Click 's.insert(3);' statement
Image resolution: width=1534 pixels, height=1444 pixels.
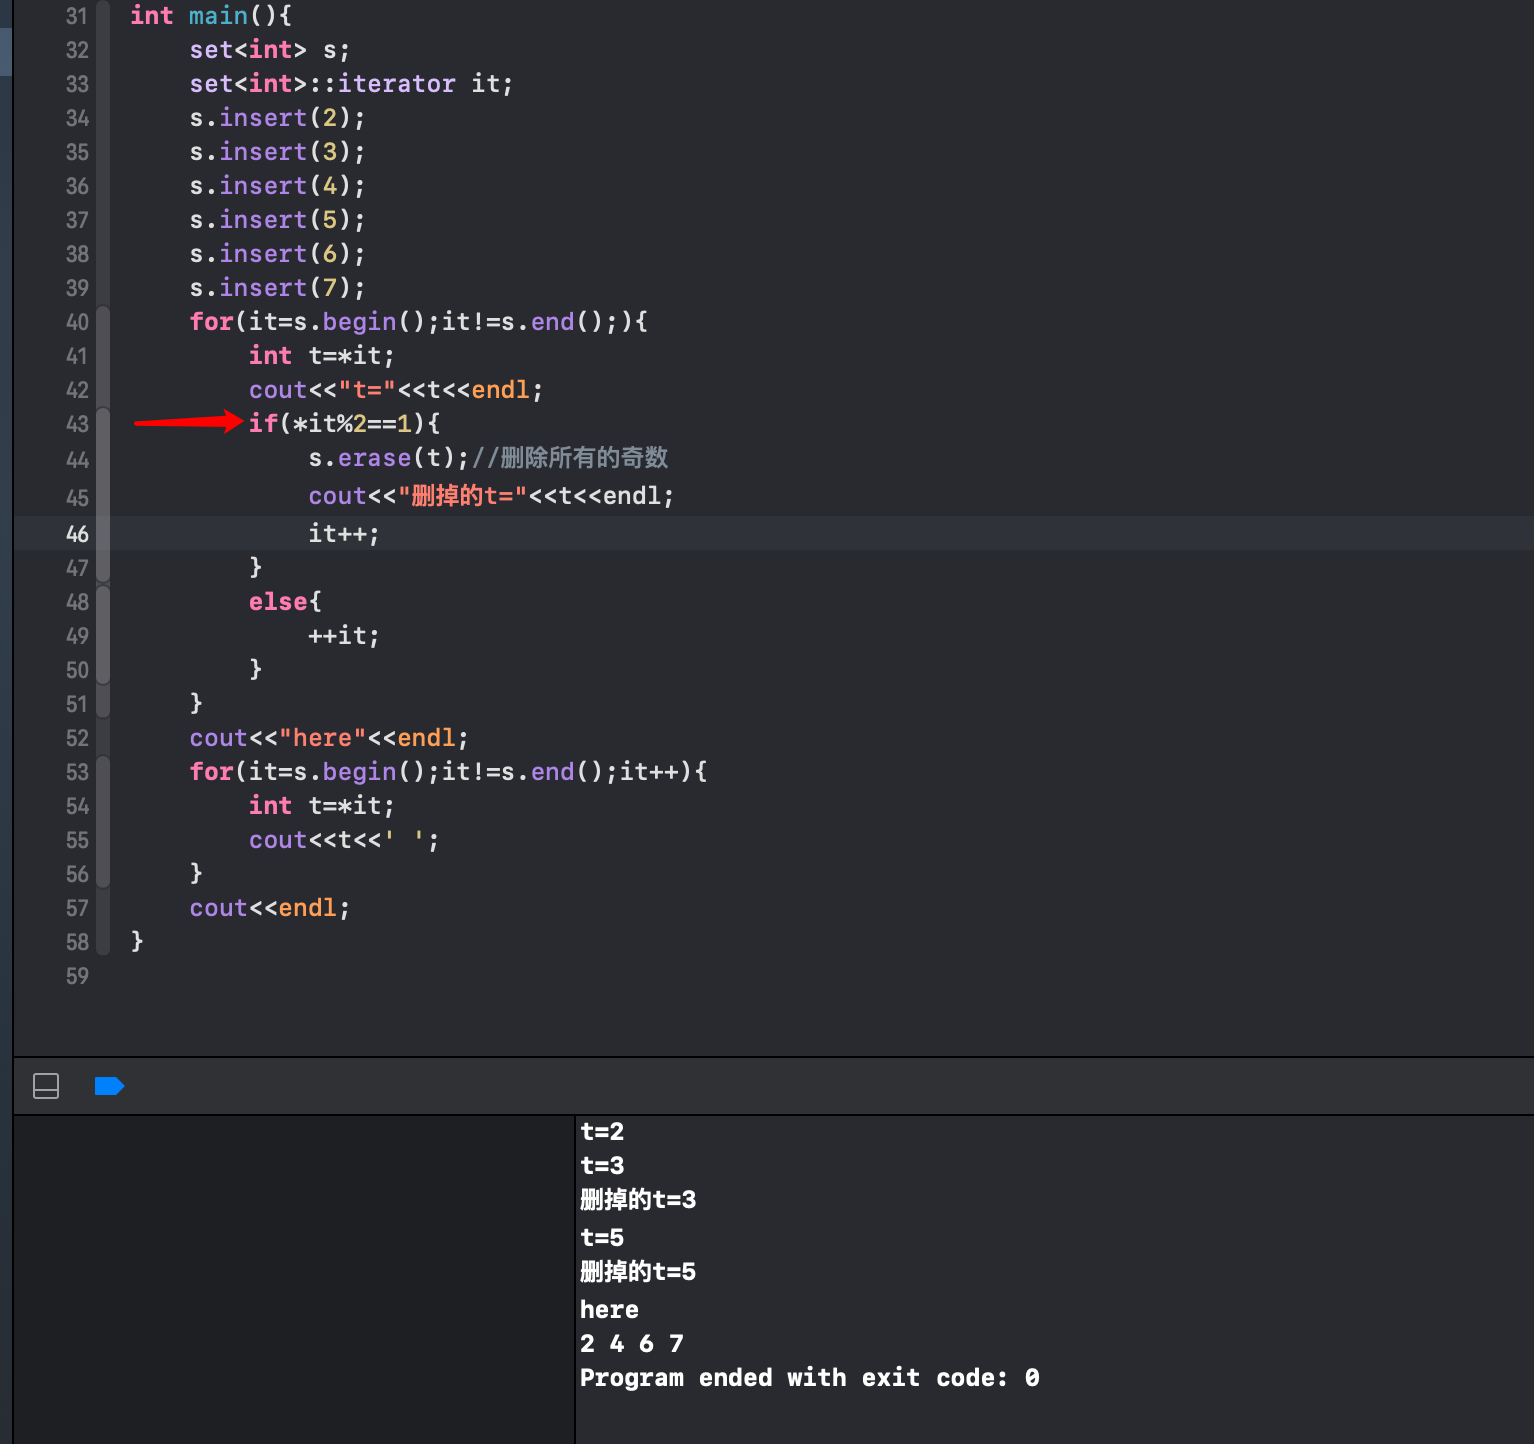point(277,152)
